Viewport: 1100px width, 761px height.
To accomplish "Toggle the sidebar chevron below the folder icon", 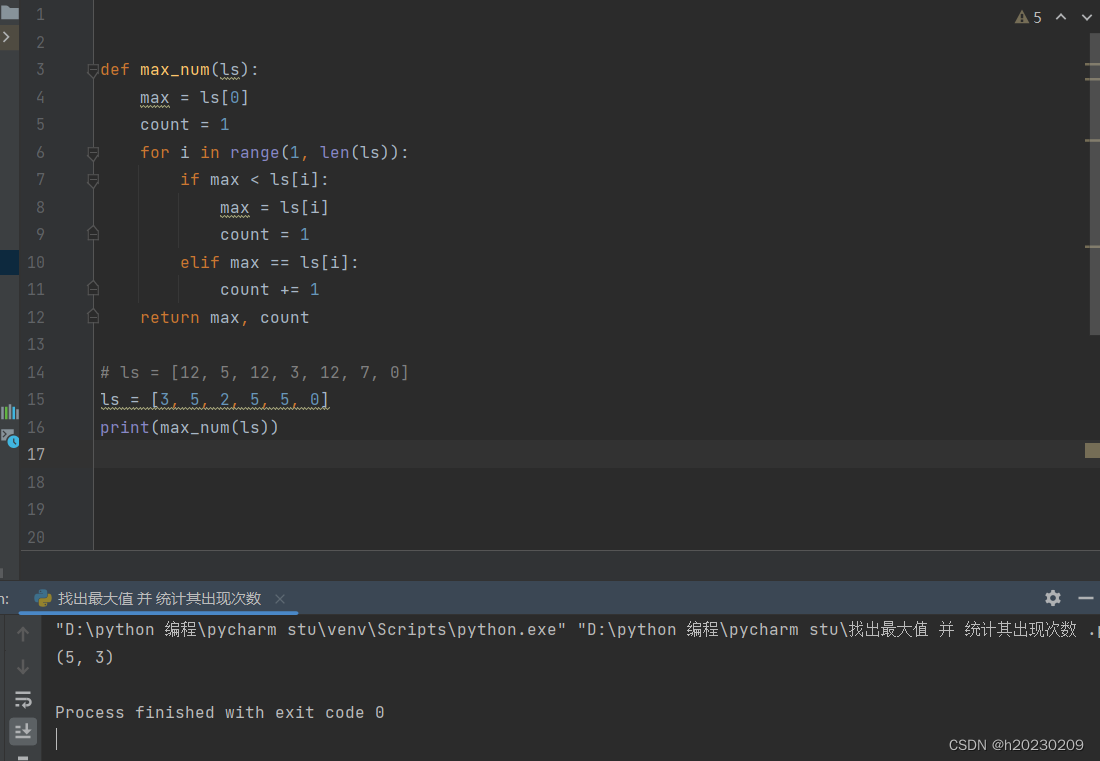I will [7, 36].
